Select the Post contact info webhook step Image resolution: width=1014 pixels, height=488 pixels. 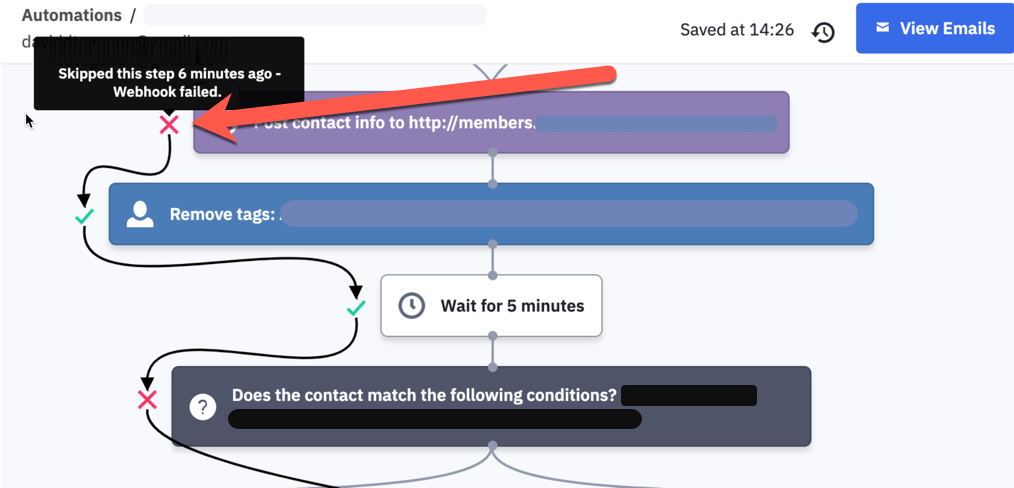[491, 122]
